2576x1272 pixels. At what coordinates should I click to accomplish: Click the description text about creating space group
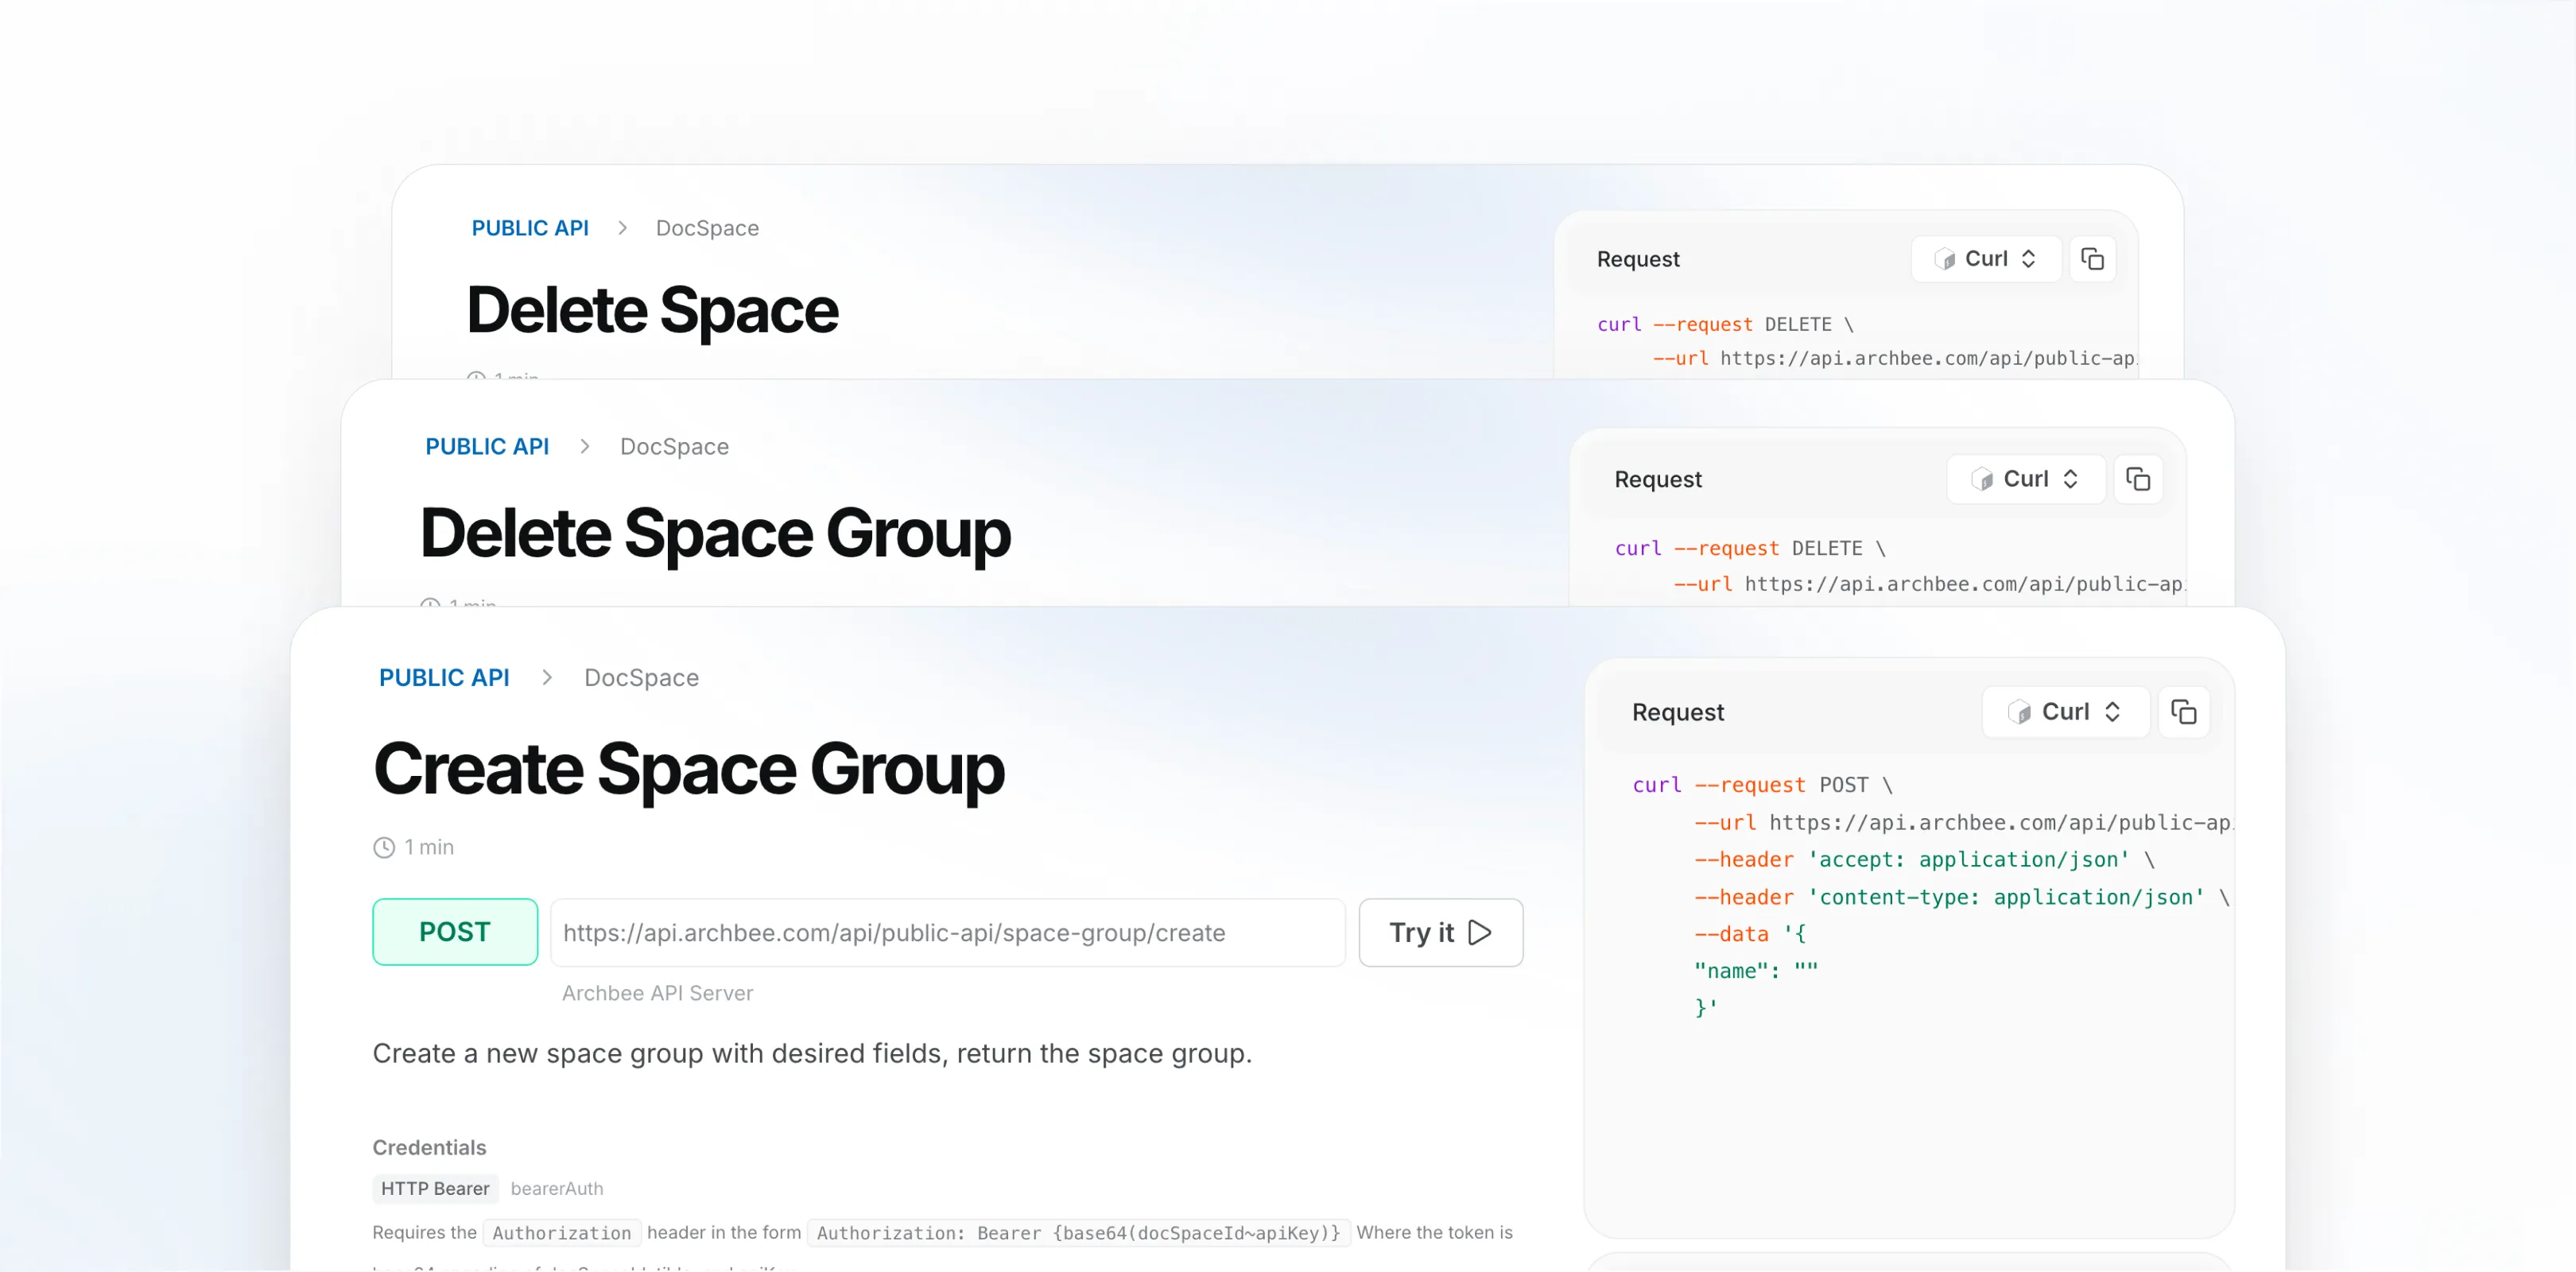(812, 1053)
